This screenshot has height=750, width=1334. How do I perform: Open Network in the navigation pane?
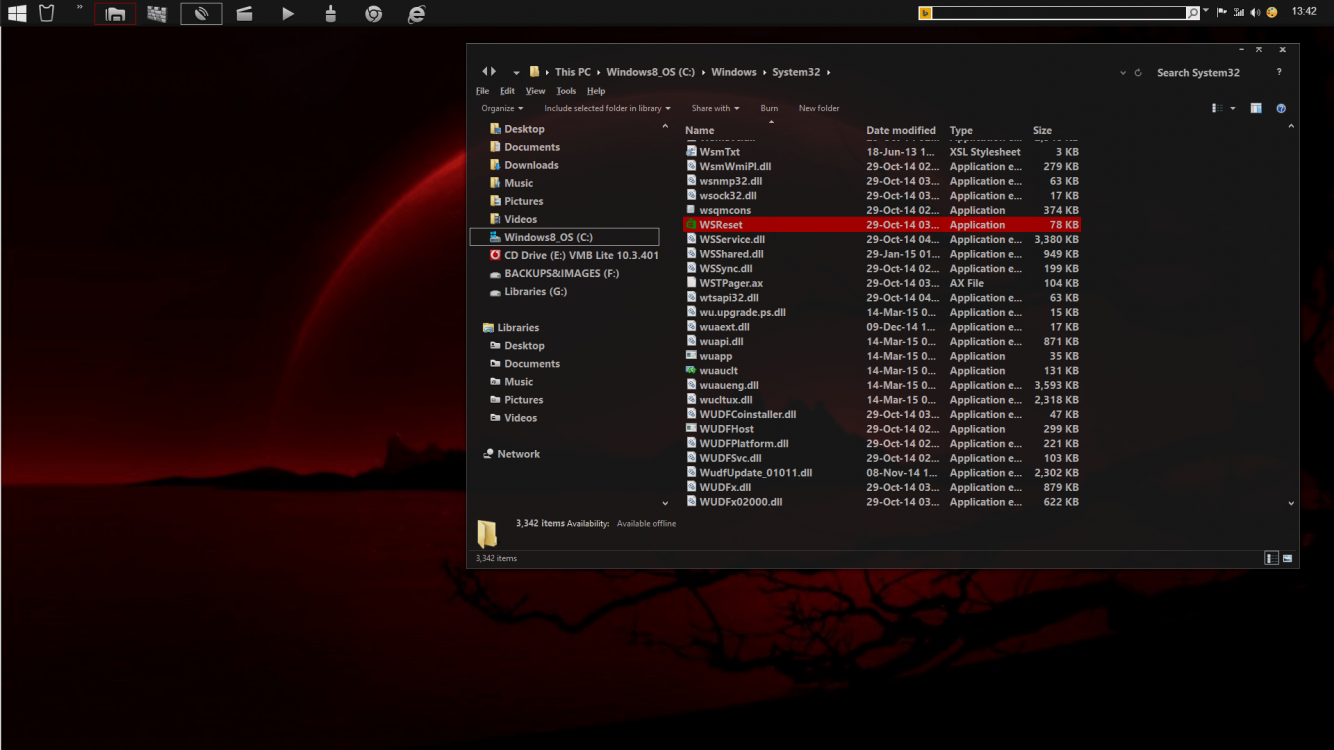click(x=519, y=454)
